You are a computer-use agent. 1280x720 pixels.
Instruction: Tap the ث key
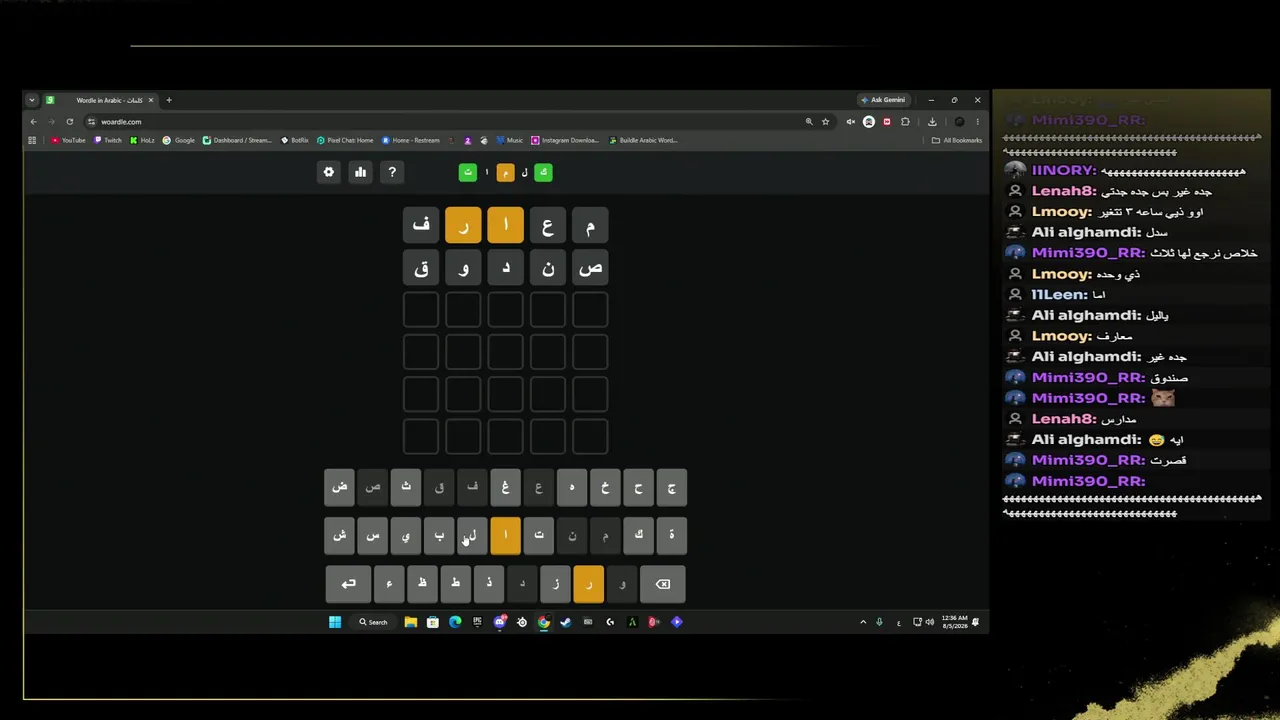(406, 487)
